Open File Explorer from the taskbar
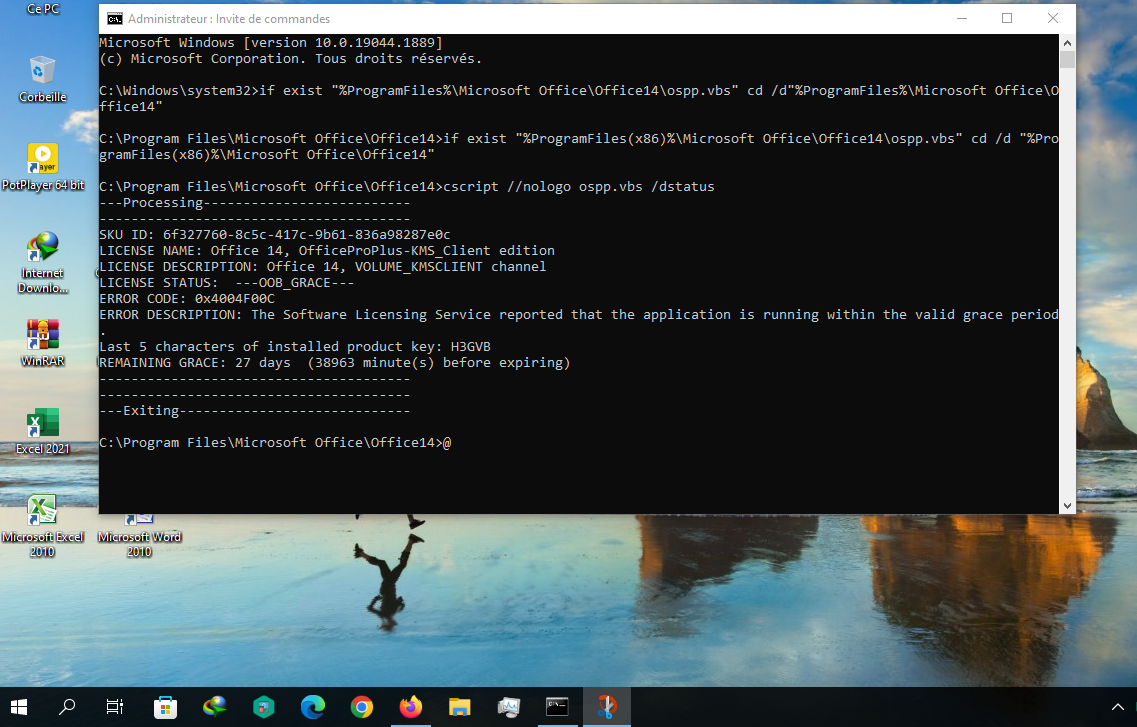This screenshot has height=727, width=1137. 460,707
